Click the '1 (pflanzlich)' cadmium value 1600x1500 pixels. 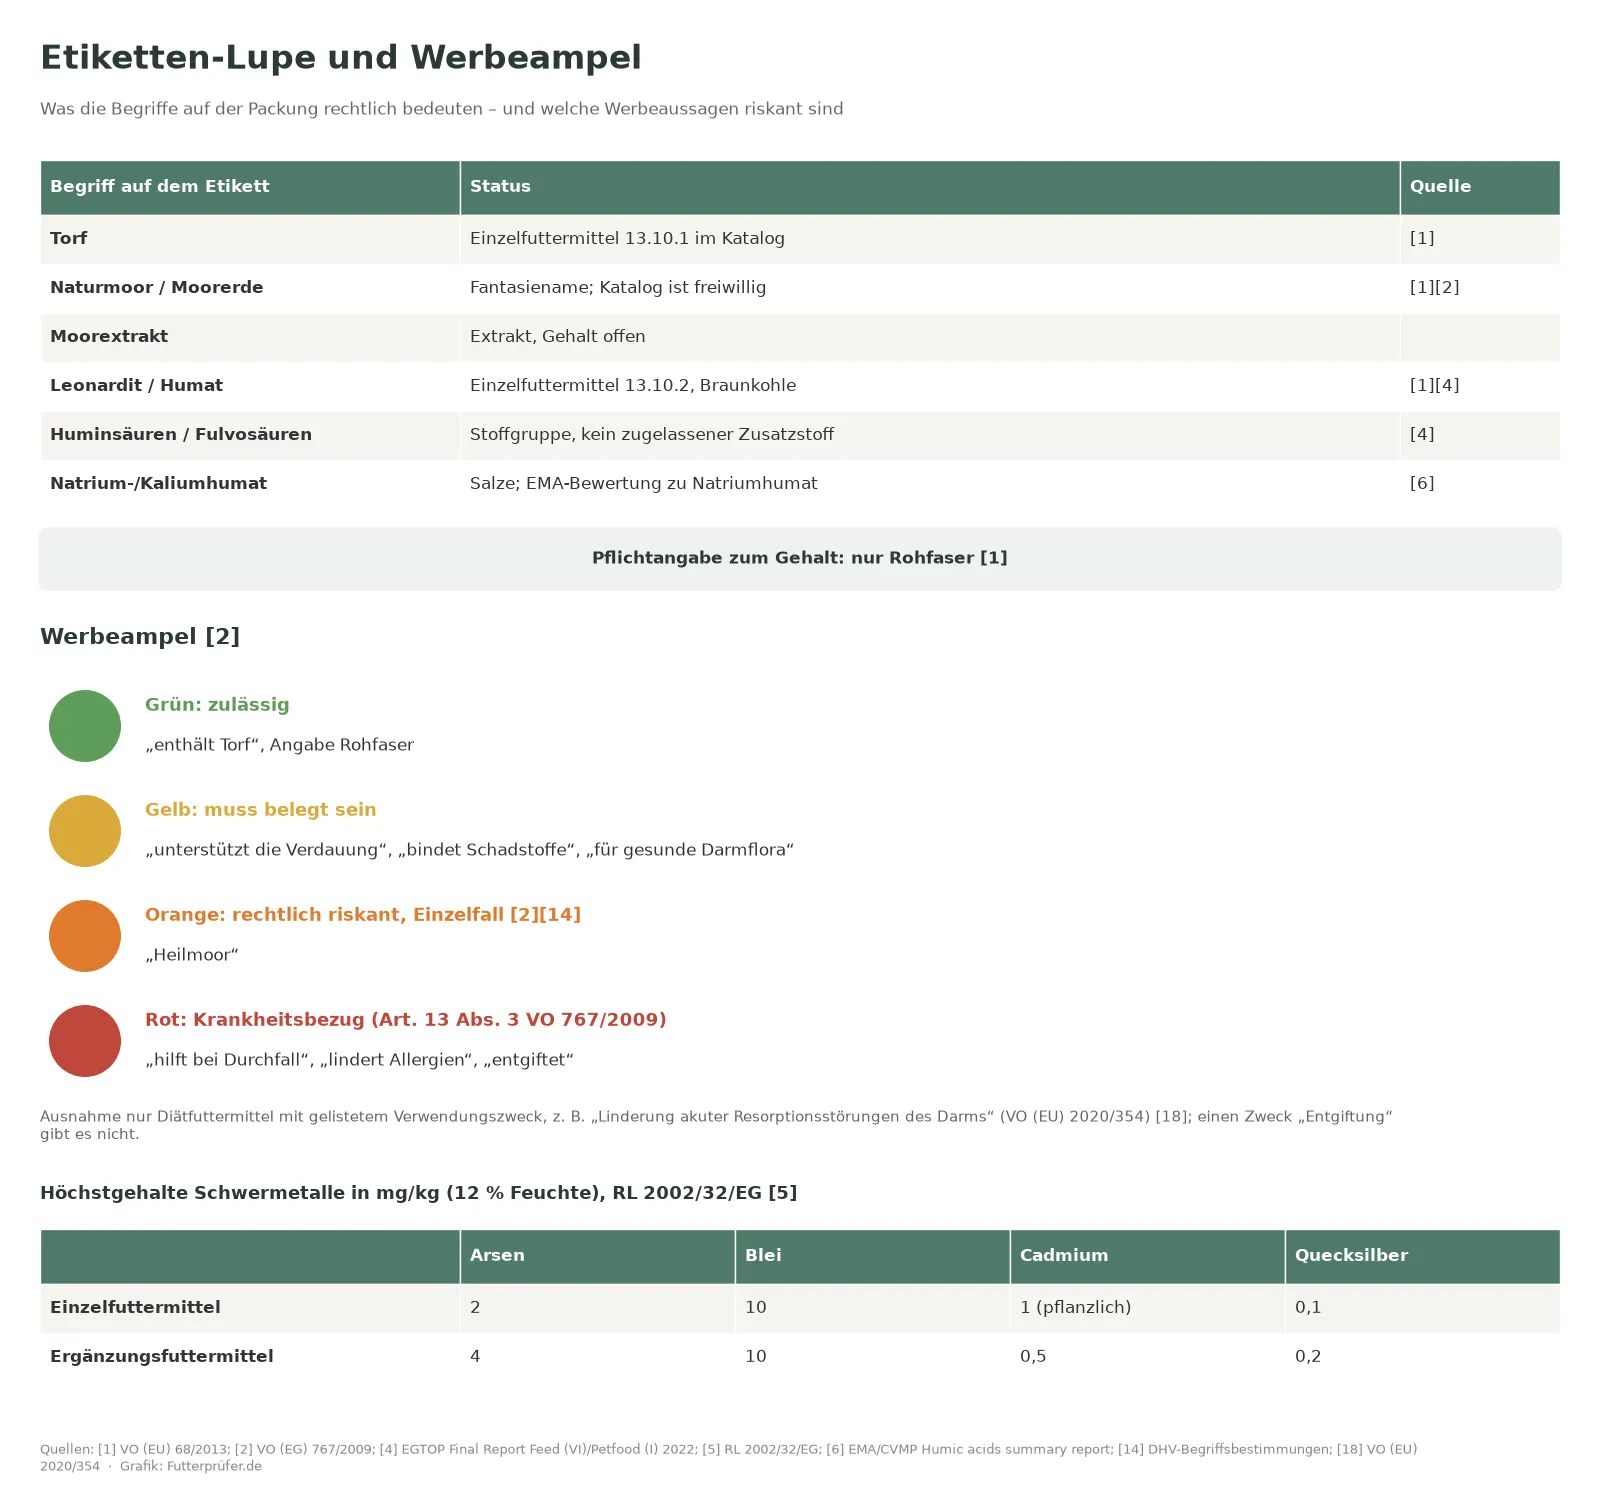(x=1075, y=1307)
